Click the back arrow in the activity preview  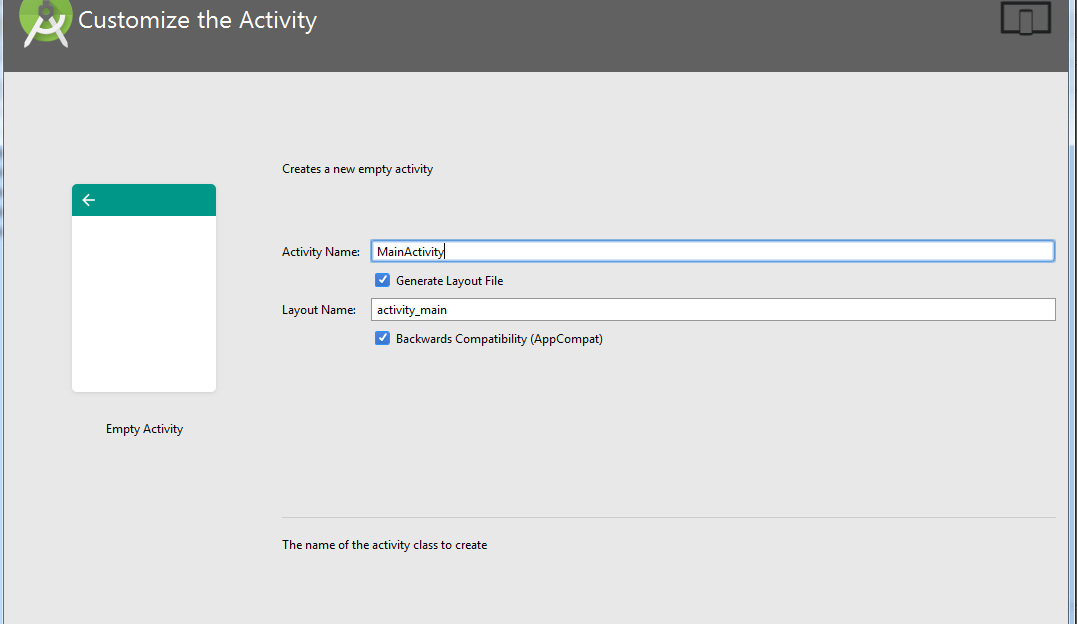click(88, 200)
